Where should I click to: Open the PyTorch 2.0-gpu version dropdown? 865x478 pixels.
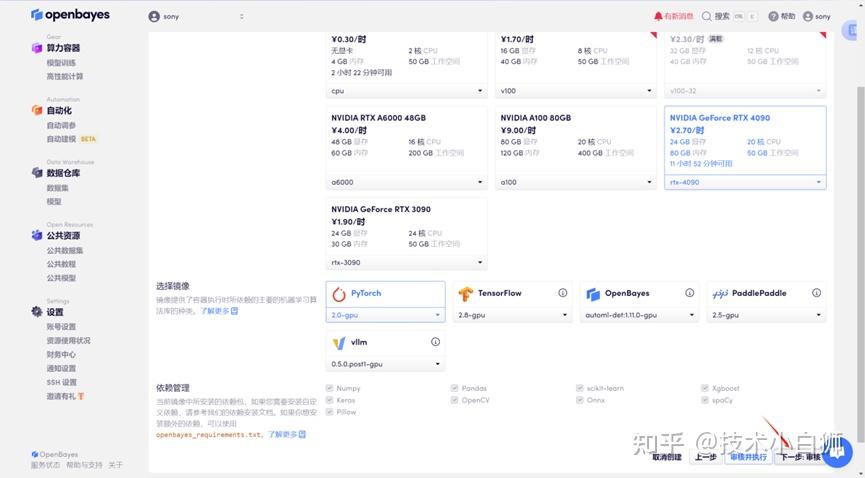click(x=386, y=315)
